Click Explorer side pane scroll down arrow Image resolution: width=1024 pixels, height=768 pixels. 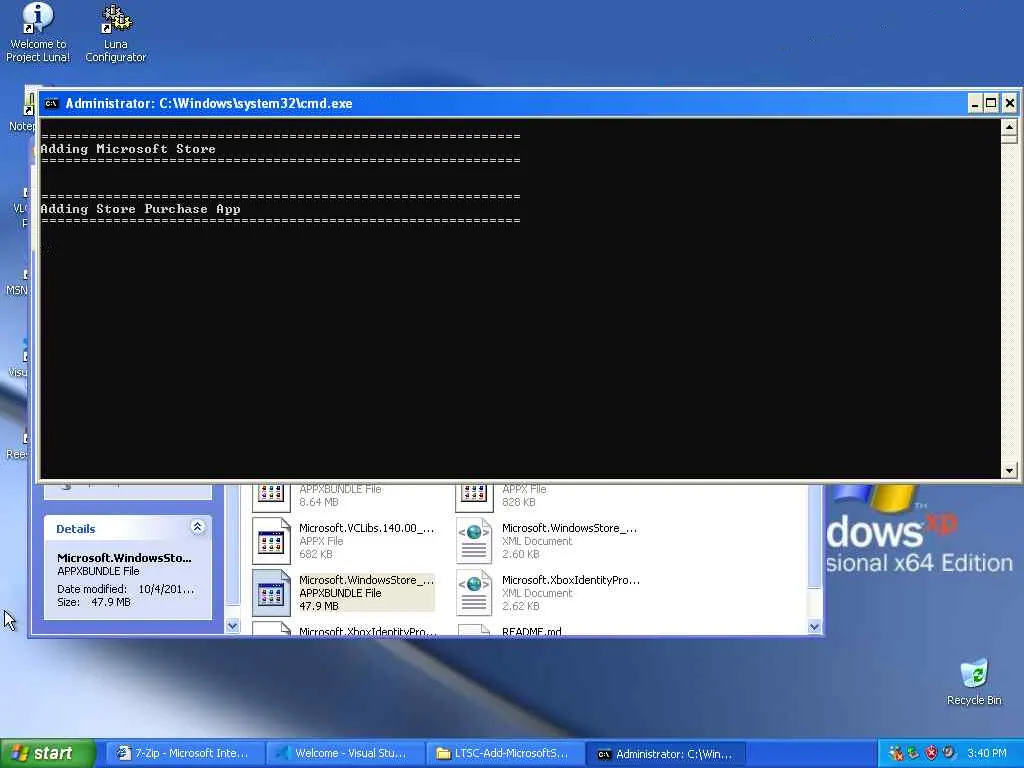coord(232,626)
